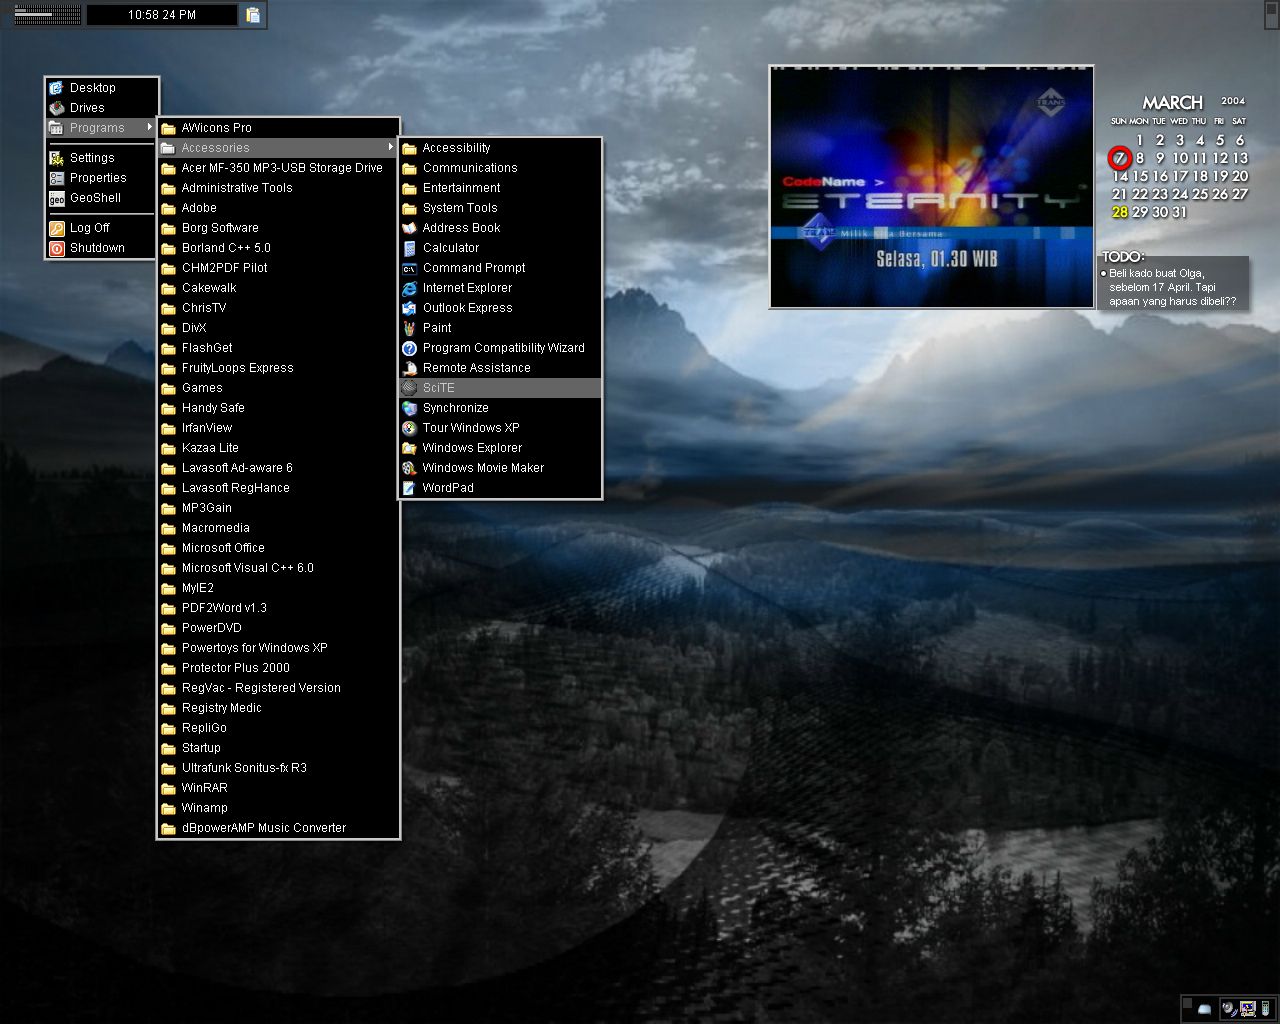Open the Communications folder

(x=500, y=168)
